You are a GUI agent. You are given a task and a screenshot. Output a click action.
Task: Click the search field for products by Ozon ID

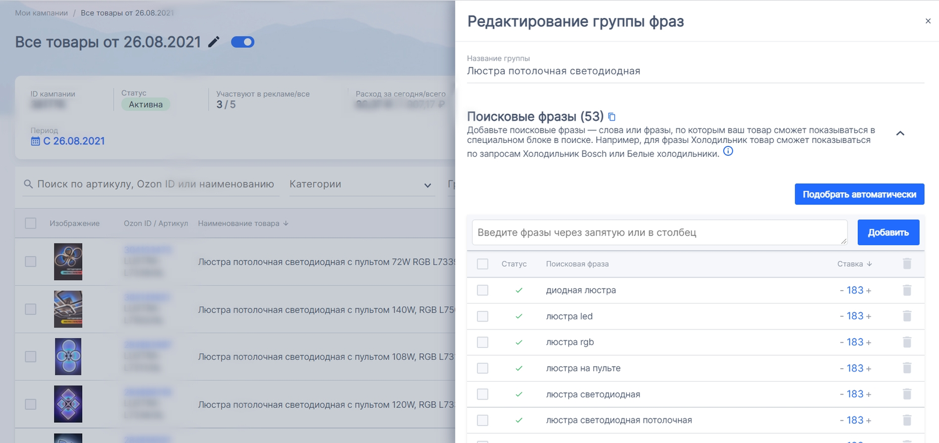[152, 184]
